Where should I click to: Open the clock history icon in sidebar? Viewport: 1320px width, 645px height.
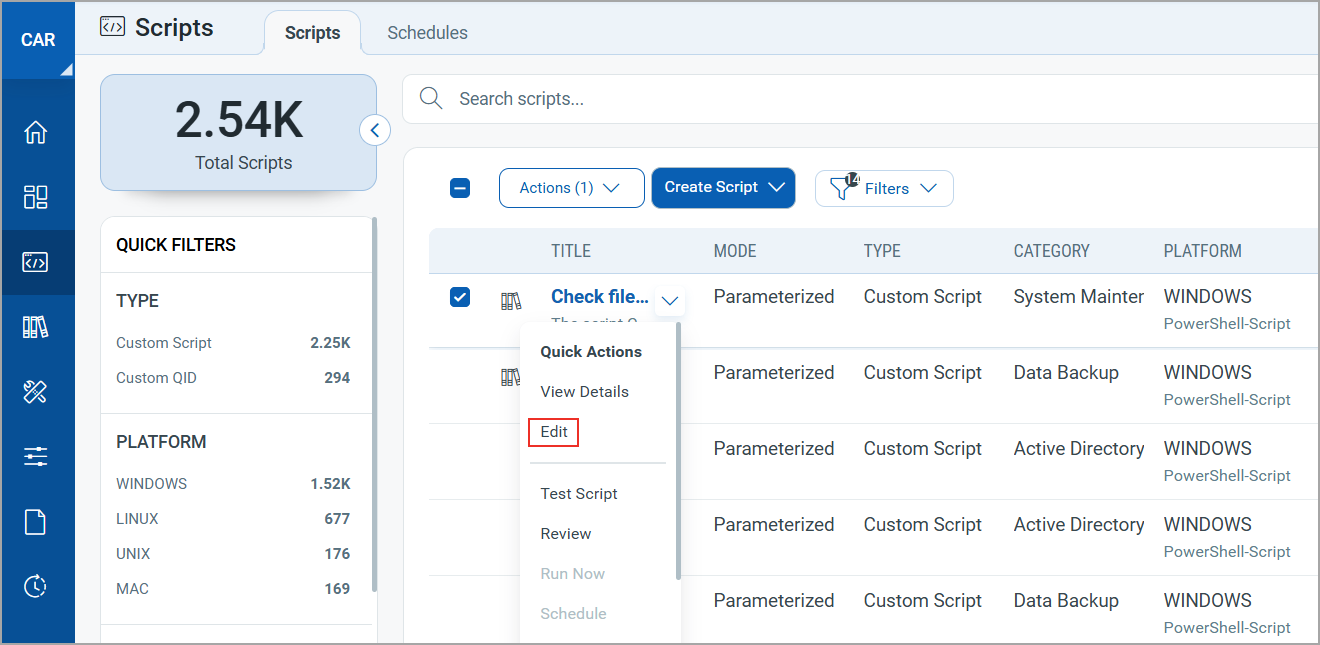pyautogui.click(x=36, y=586)
